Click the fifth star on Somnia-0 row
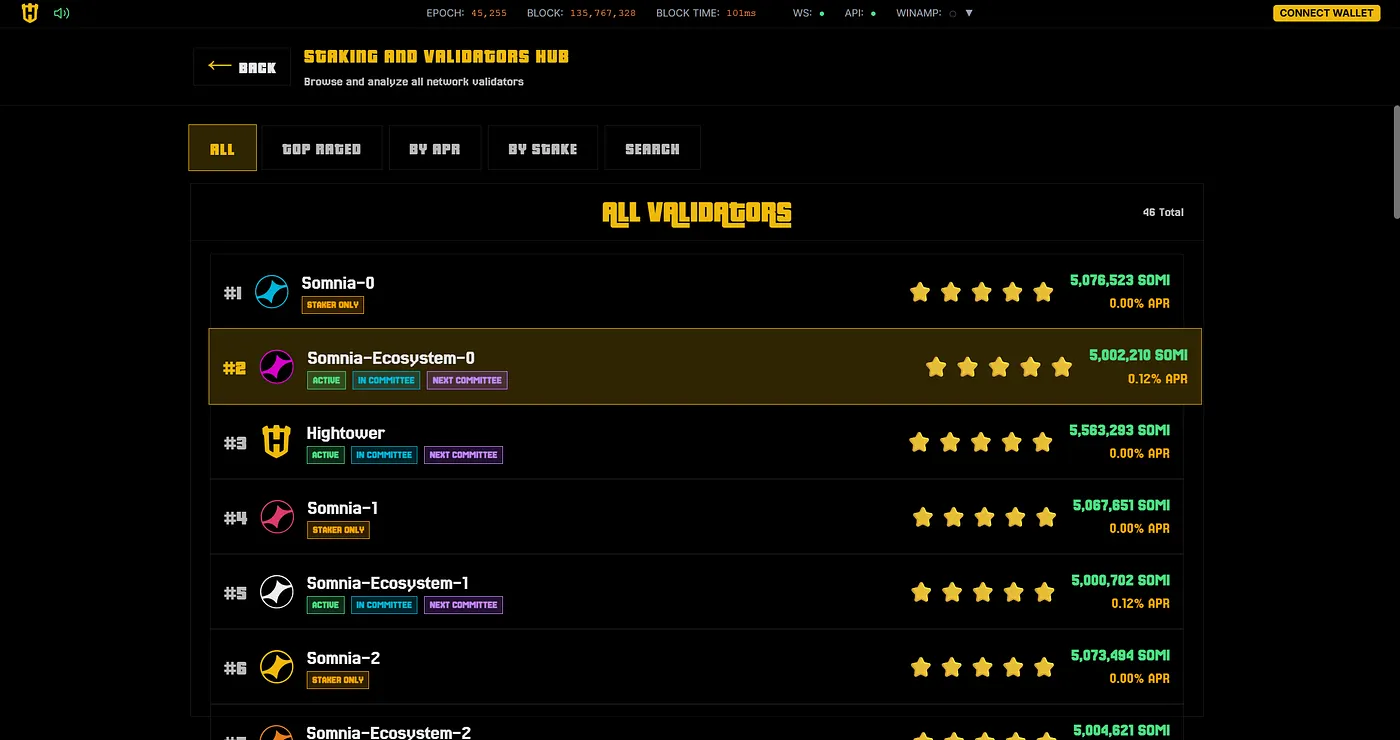The height and width of the screenshot is (740, 1400). [1043, 292]
